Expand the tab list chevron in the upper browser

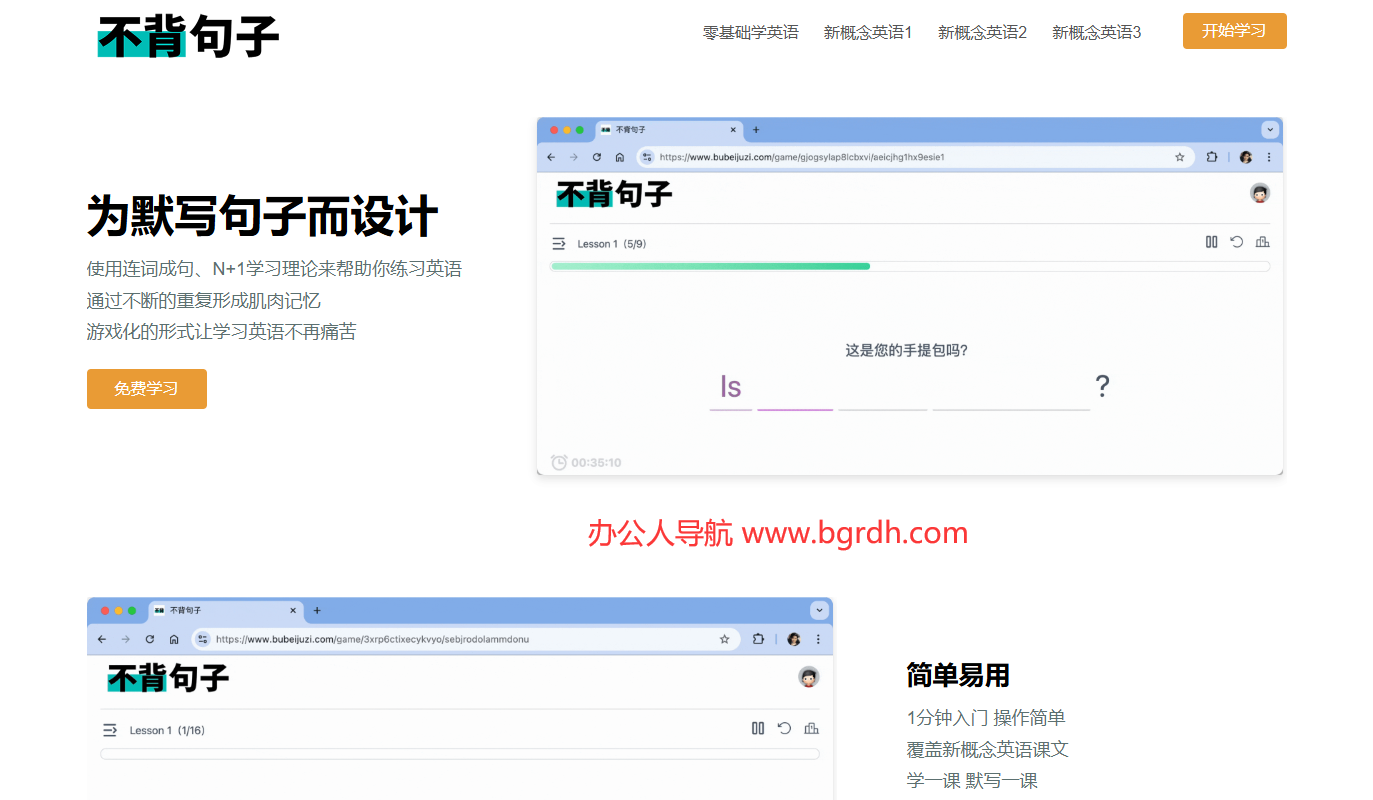1270,130
